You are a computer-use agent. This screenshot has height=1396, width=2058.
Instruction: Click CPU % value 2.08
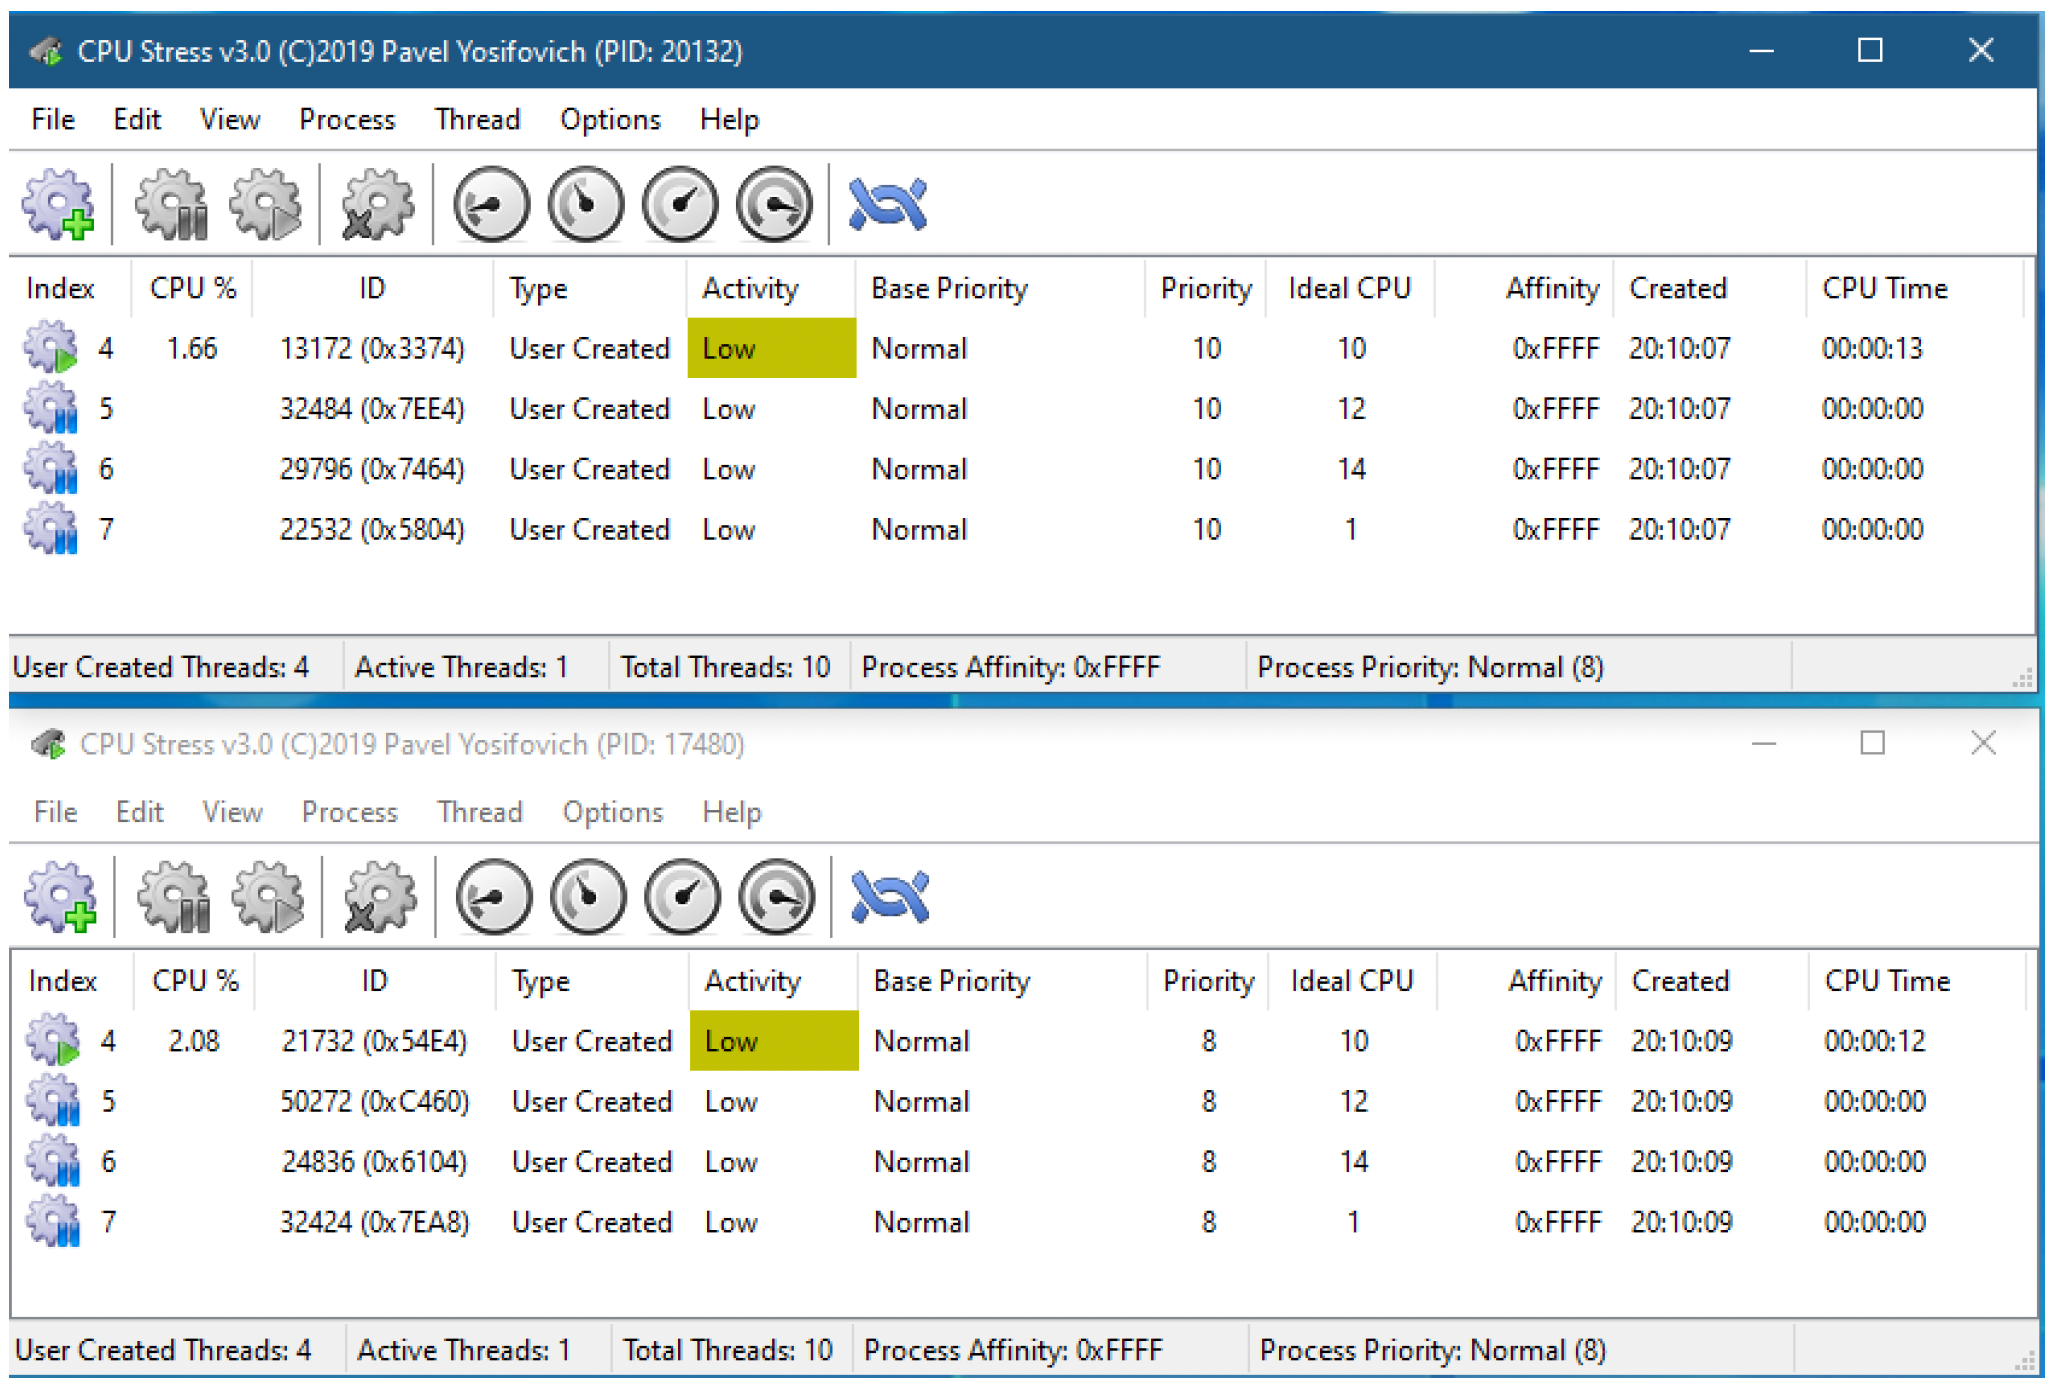coord(194,1041)
